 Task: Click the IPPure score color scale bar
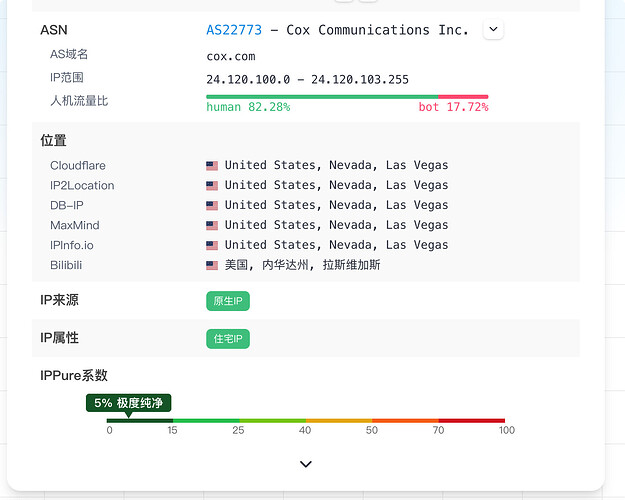coord(306,421)
